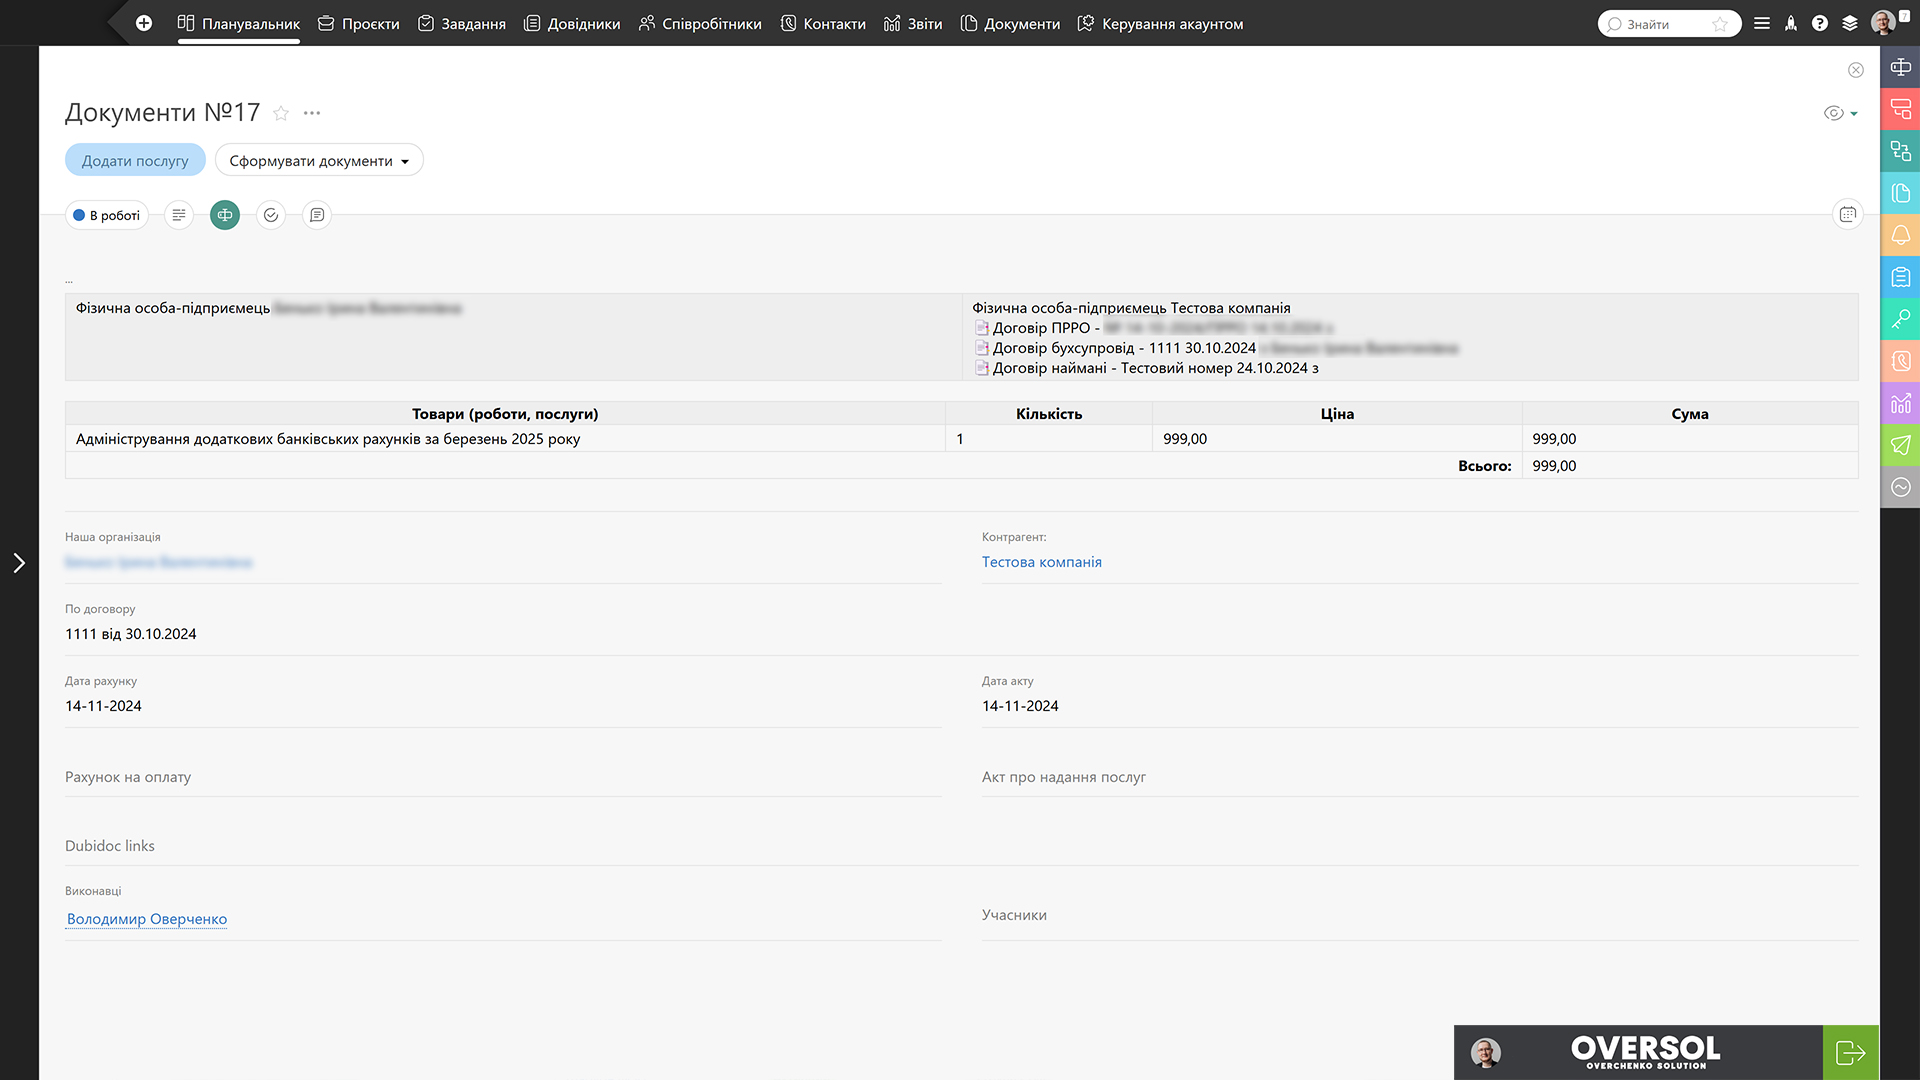Screen dimensions: 1920x1080
Task: Expand Сформувати документи dropdown
Action: coord(319,160)
